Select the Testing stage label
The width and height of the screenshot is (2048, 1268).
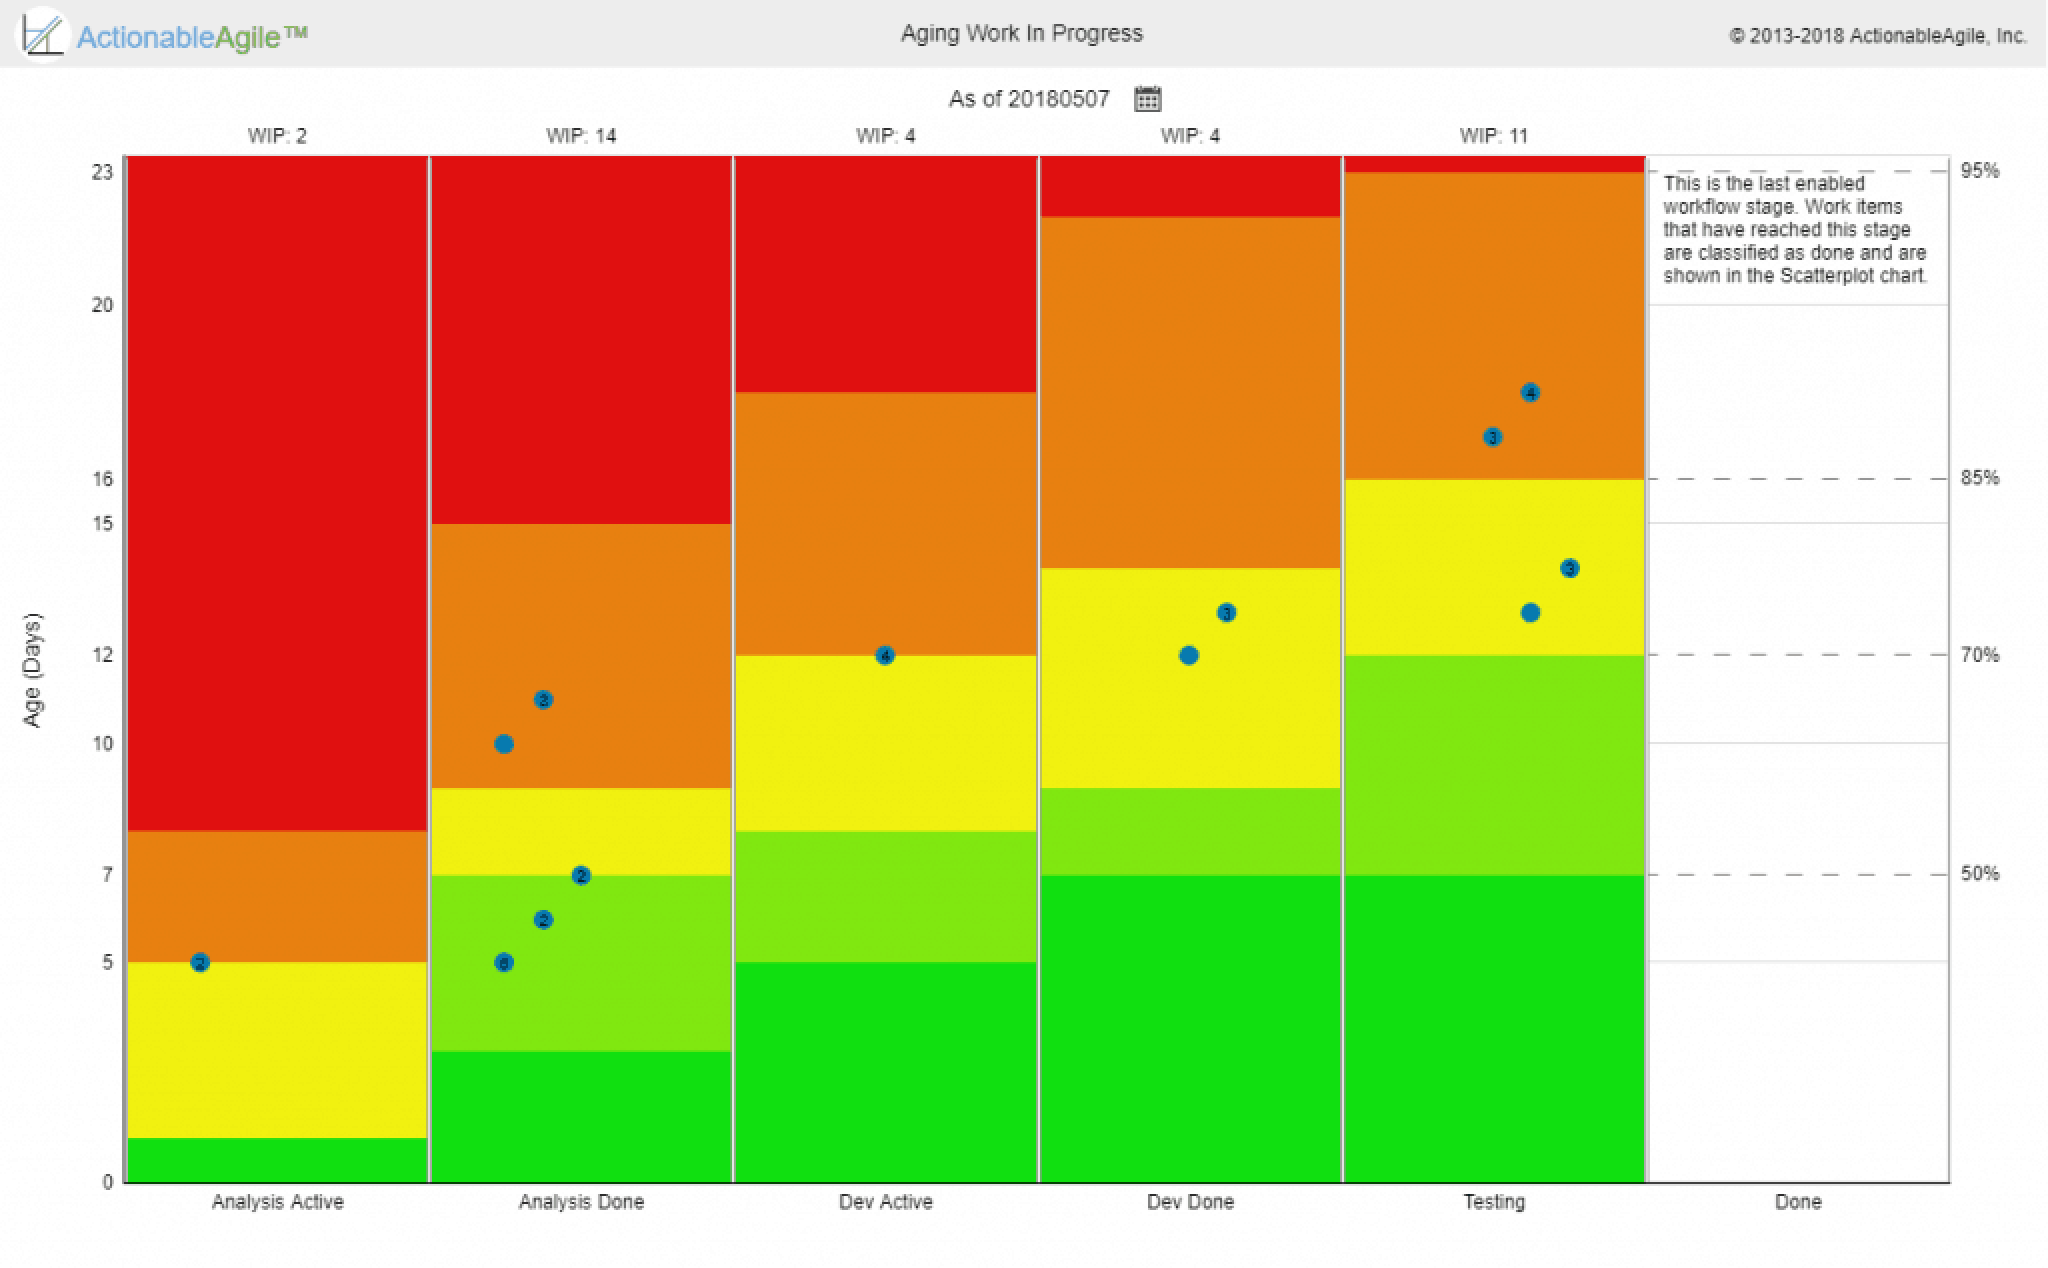tap(1494, 1203)
